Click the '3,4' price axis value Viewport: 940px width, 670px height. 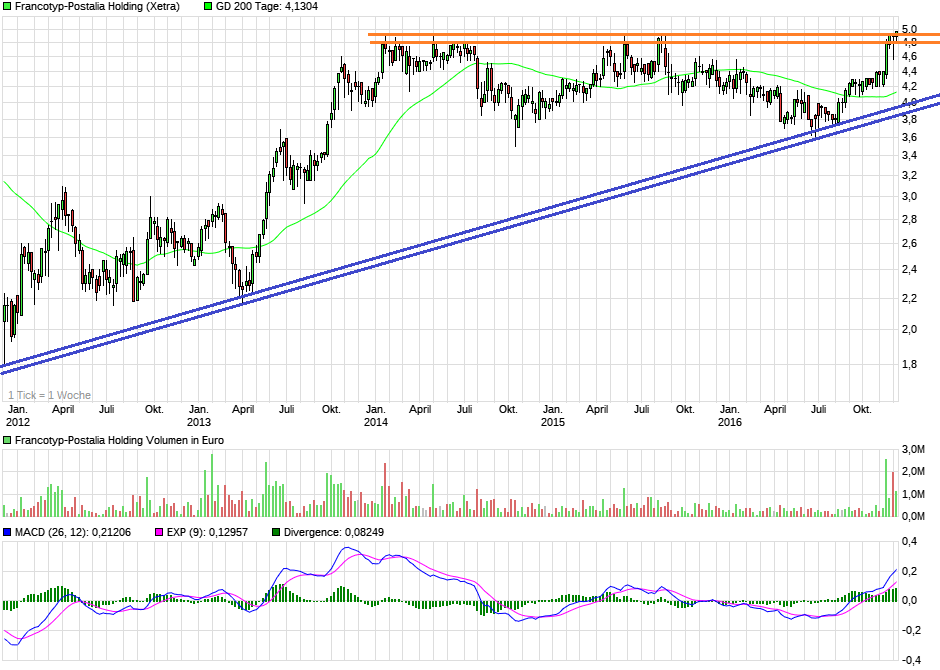[x=909, y=156]
